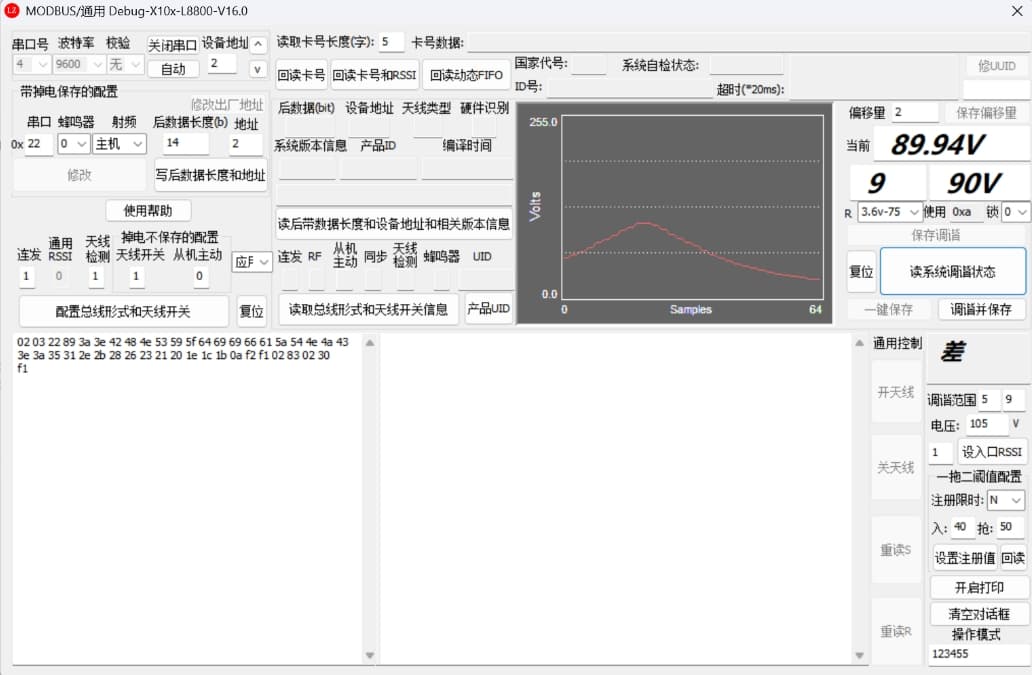Image resolution: width=1032 pixels, height=675 pixels.
Task: Click the 回读 button
Action: [x=1013, y=558]
